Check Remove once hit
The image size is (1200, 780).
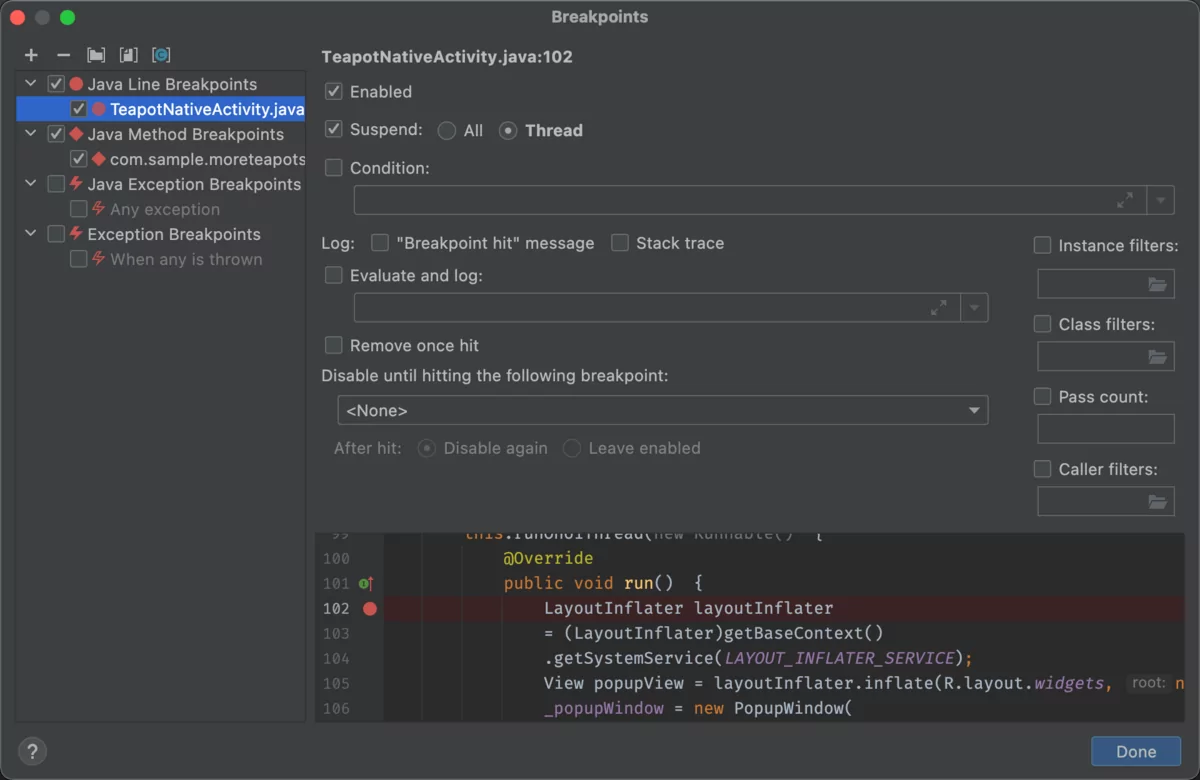pos(334,345)
